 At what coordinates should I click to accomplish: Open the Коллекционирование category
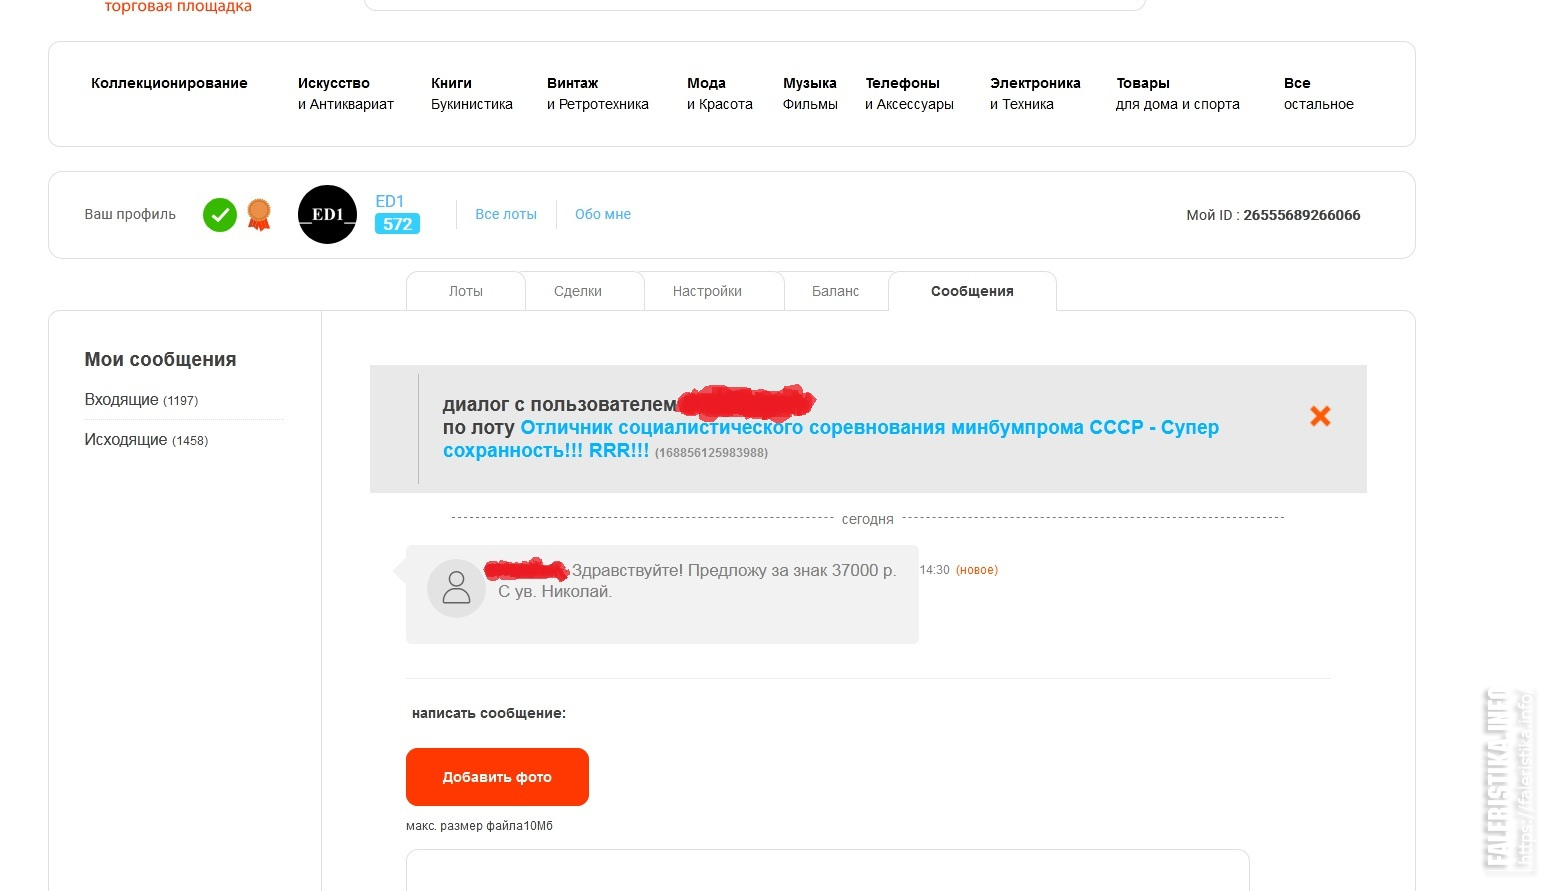169,83
